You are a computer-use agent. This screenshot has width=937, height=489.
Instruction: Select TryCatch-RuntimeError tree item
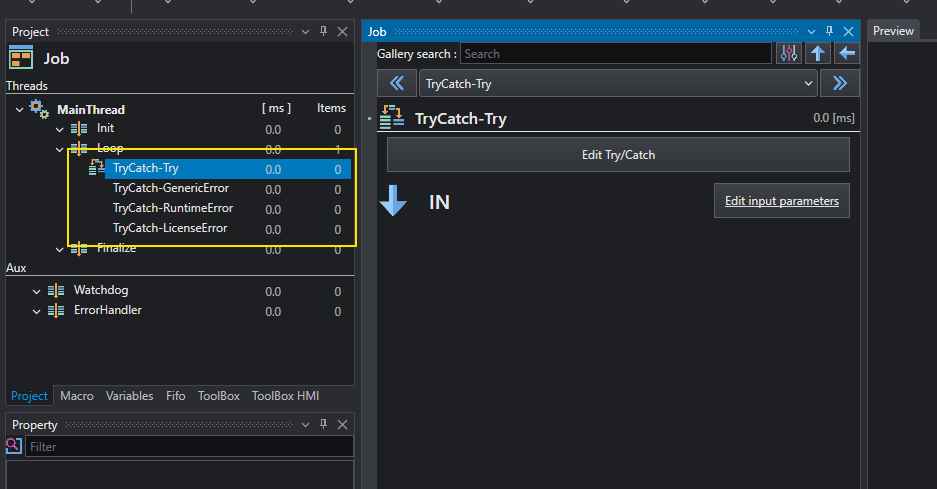173,208
